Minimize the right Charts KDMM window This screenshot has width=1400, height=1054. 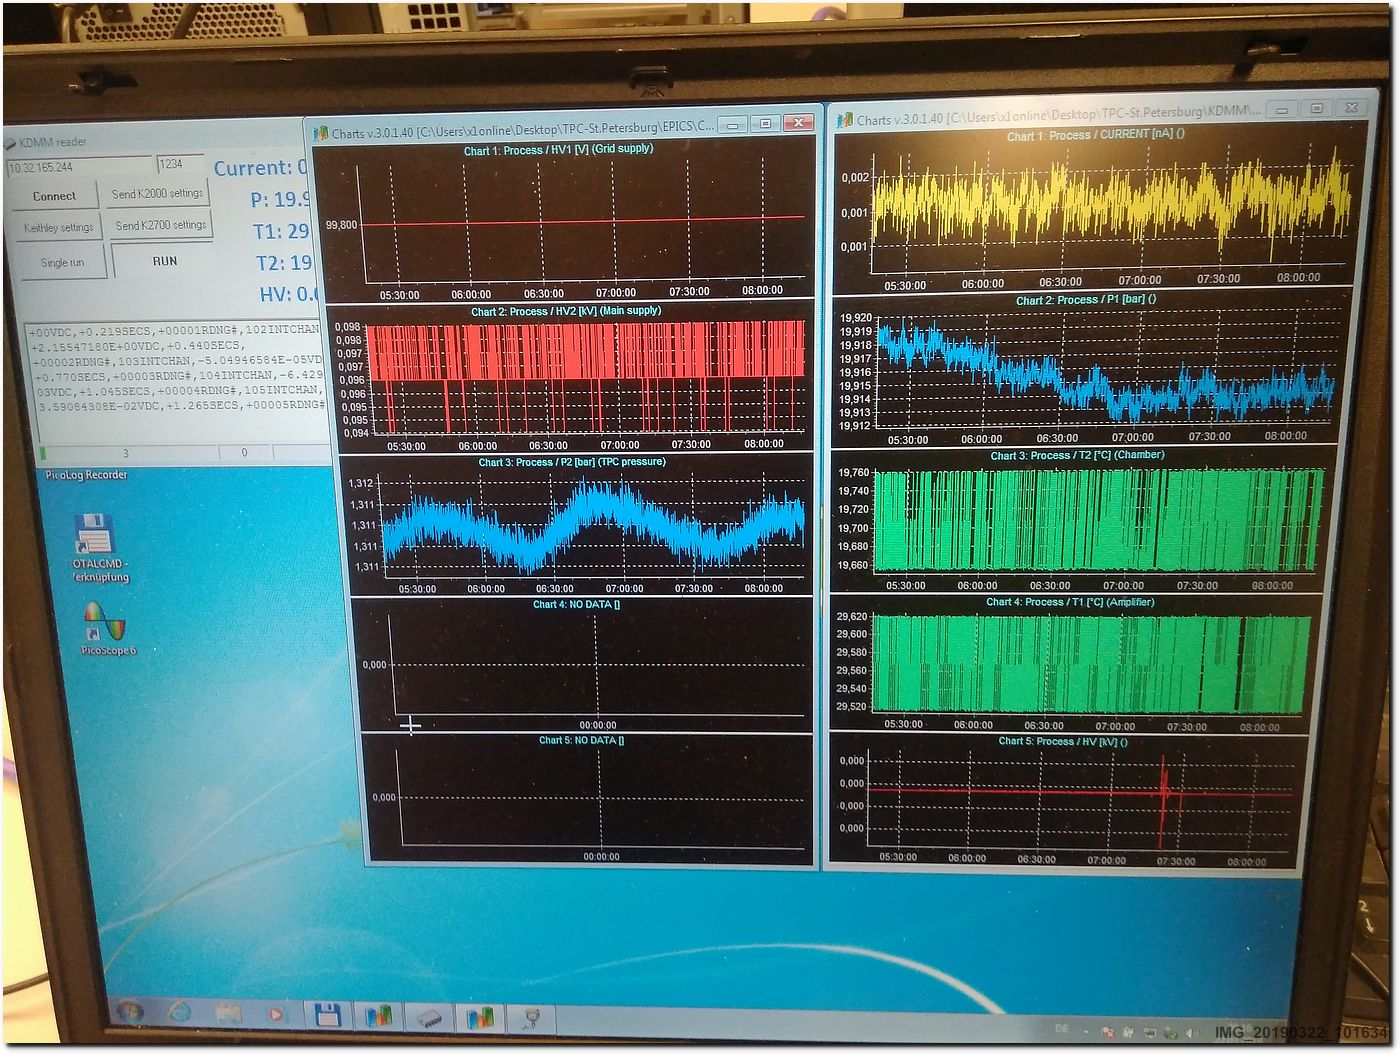tap(1282, 109)
